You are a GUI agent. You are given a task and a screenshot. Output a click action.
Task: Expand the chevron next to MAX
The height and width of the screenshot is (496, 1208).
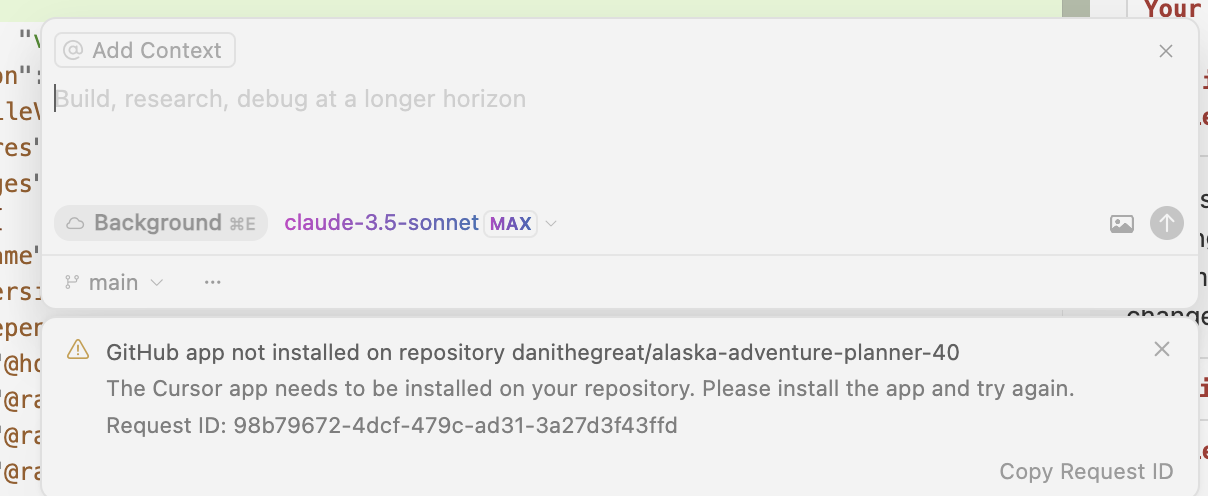coord(551,224)
